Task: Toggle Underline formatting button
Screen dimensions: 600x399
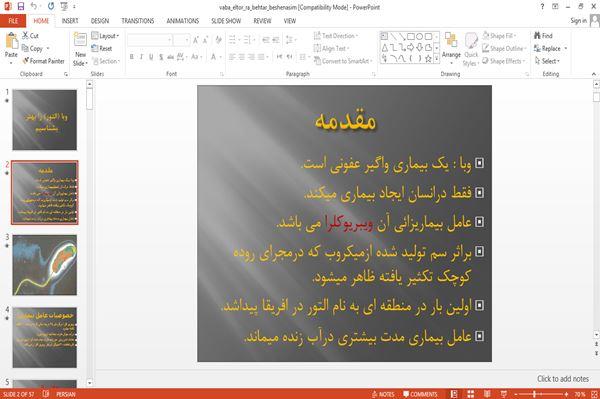Action: pos(151,57)
